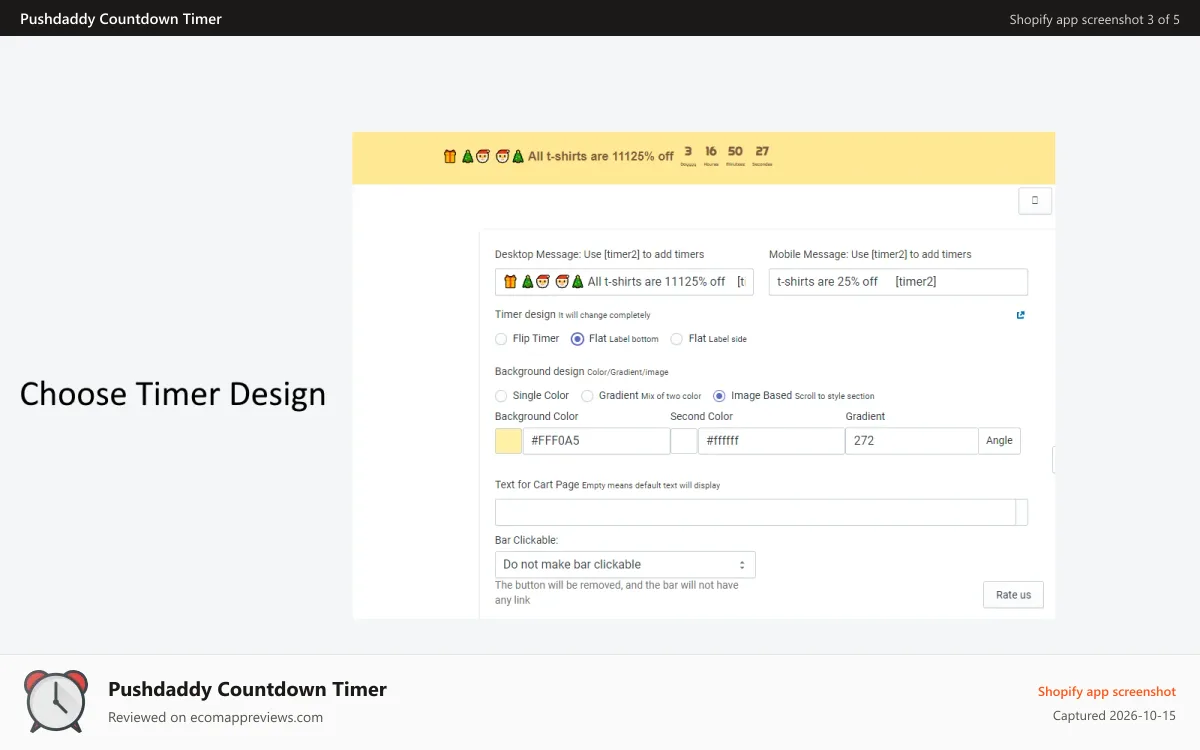Click the Desktop Message input field
1200x750 pixels.
pyautogui.click(x=624, y=282)
